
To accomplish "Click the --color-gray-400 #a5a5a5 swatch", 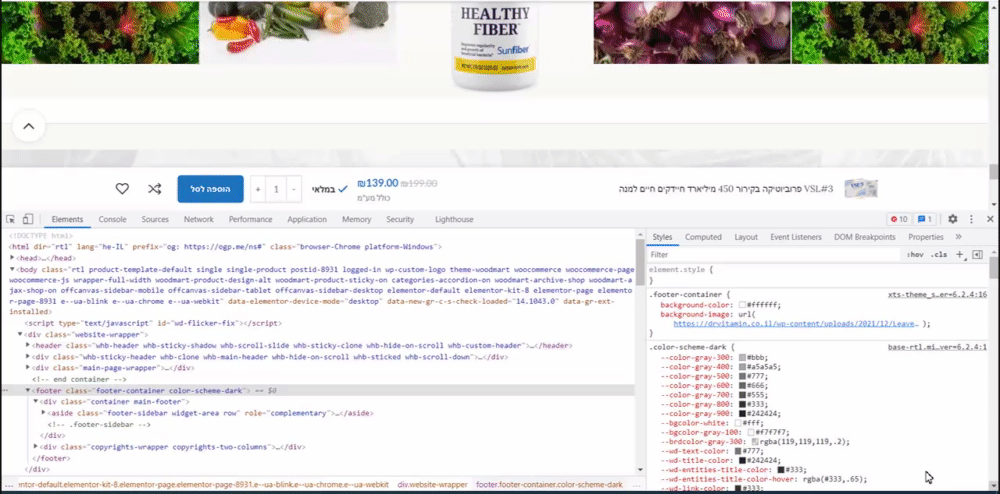I will click(x=742, y=367).
